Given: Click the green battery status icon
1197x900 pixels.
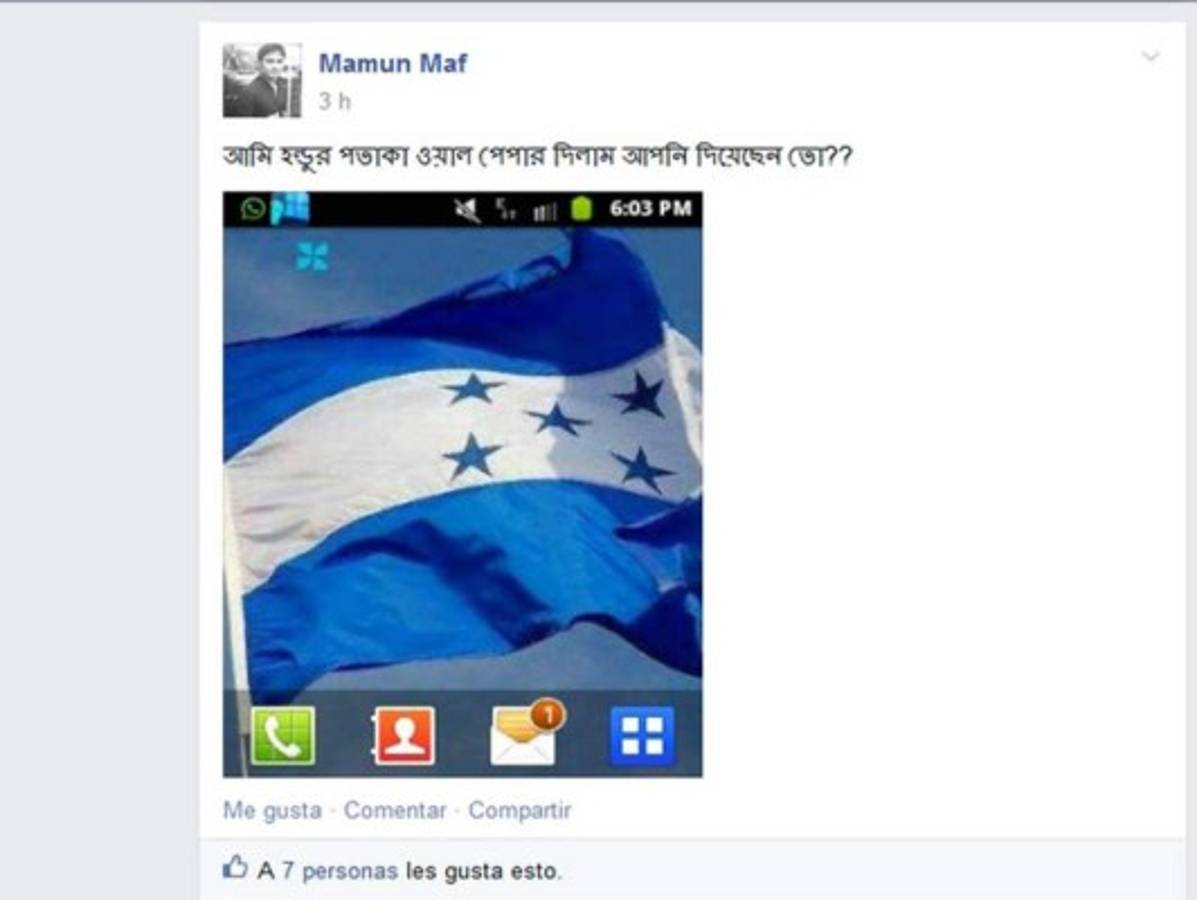Looking at the screenshot, I should pos(582,208).
